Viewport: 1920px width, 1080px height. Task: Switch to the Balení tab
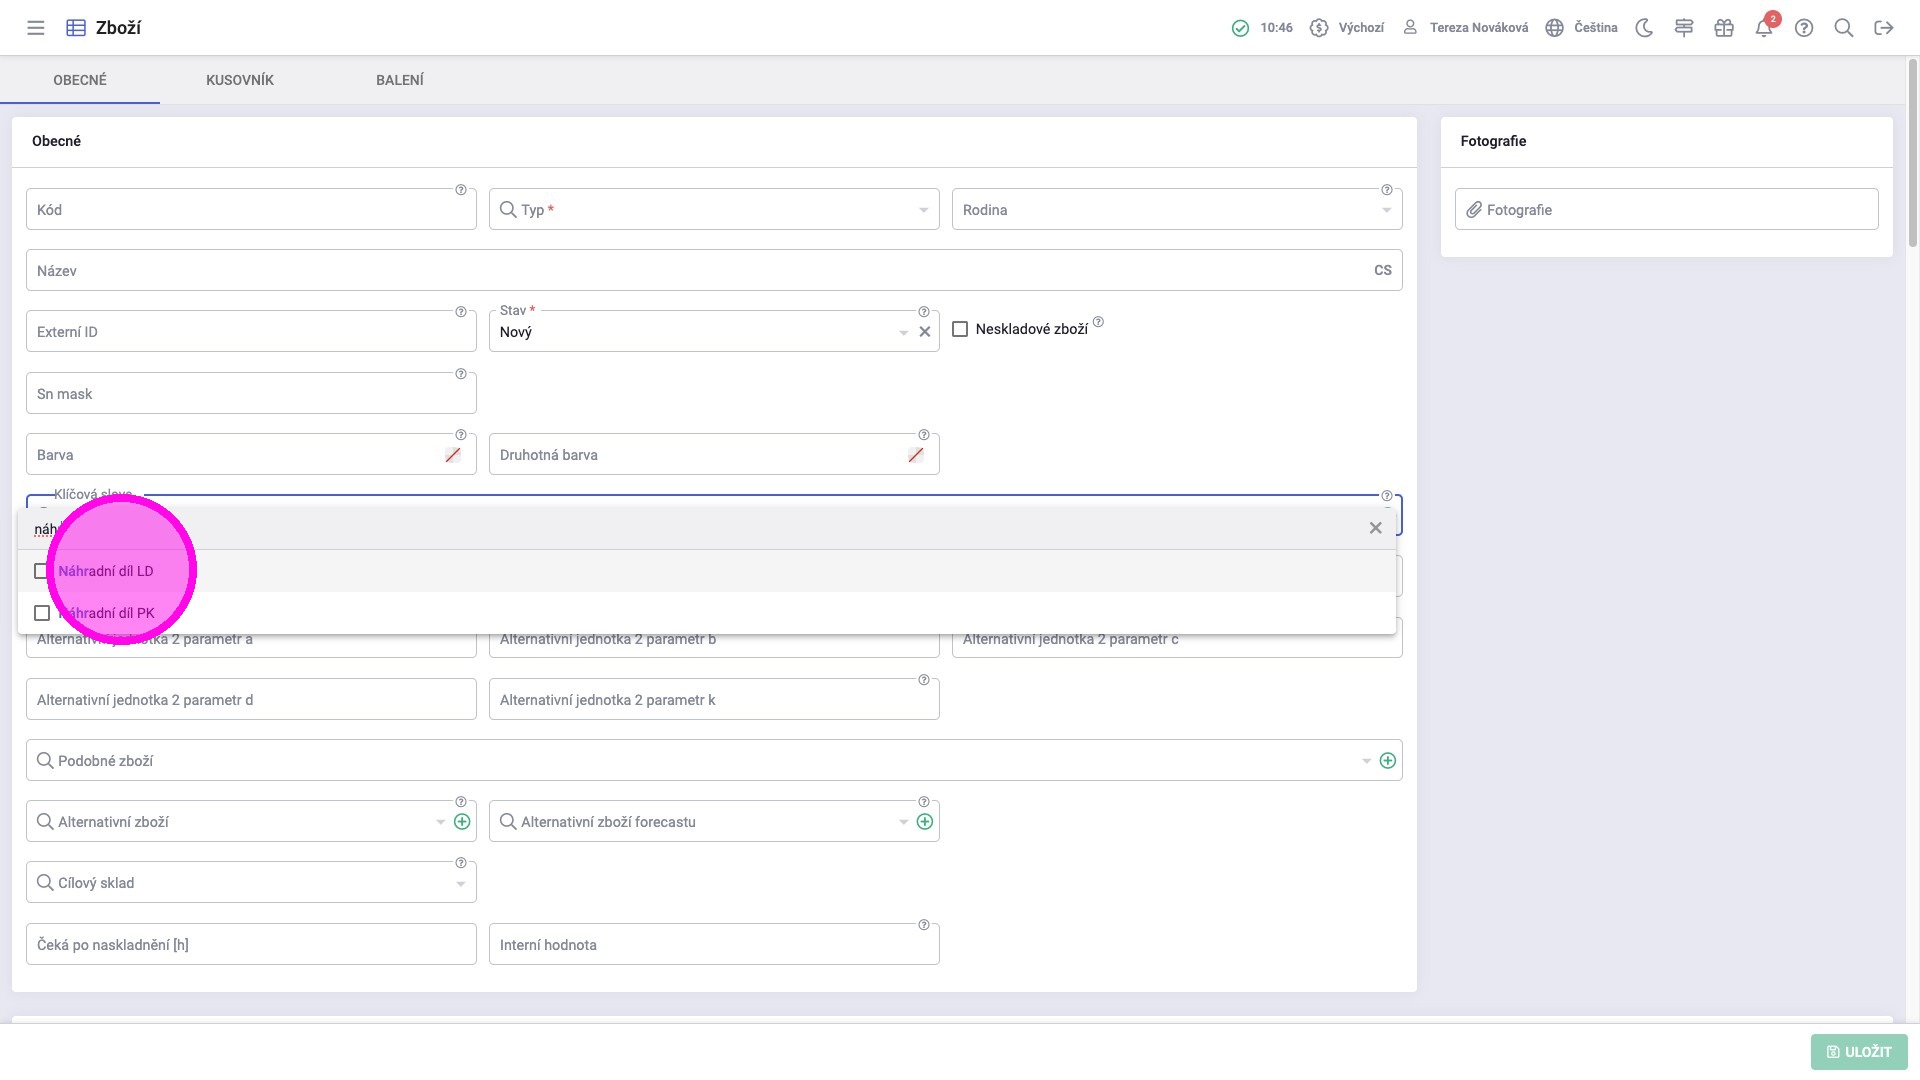pyautogui.click(x=400, y=80)
